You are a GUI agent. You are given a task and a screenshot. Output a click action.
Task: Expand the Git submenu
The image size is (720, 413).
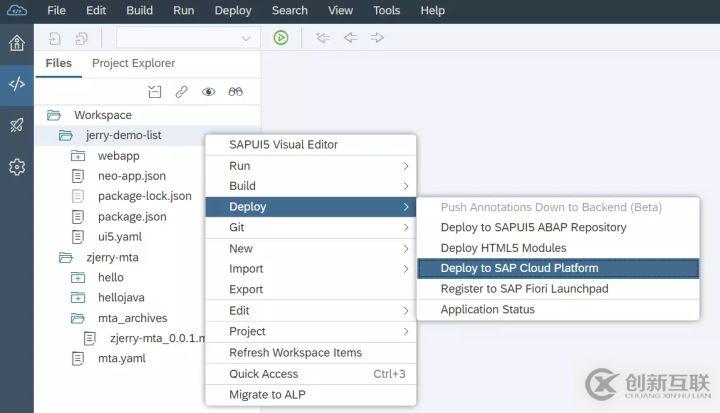310,227
